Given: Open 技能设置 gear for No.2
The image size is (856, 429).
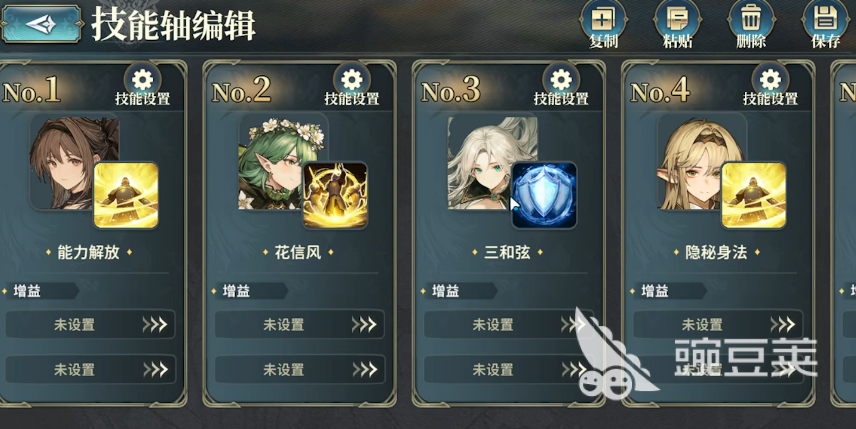Looking at the screenshot, I should point(352,85).
